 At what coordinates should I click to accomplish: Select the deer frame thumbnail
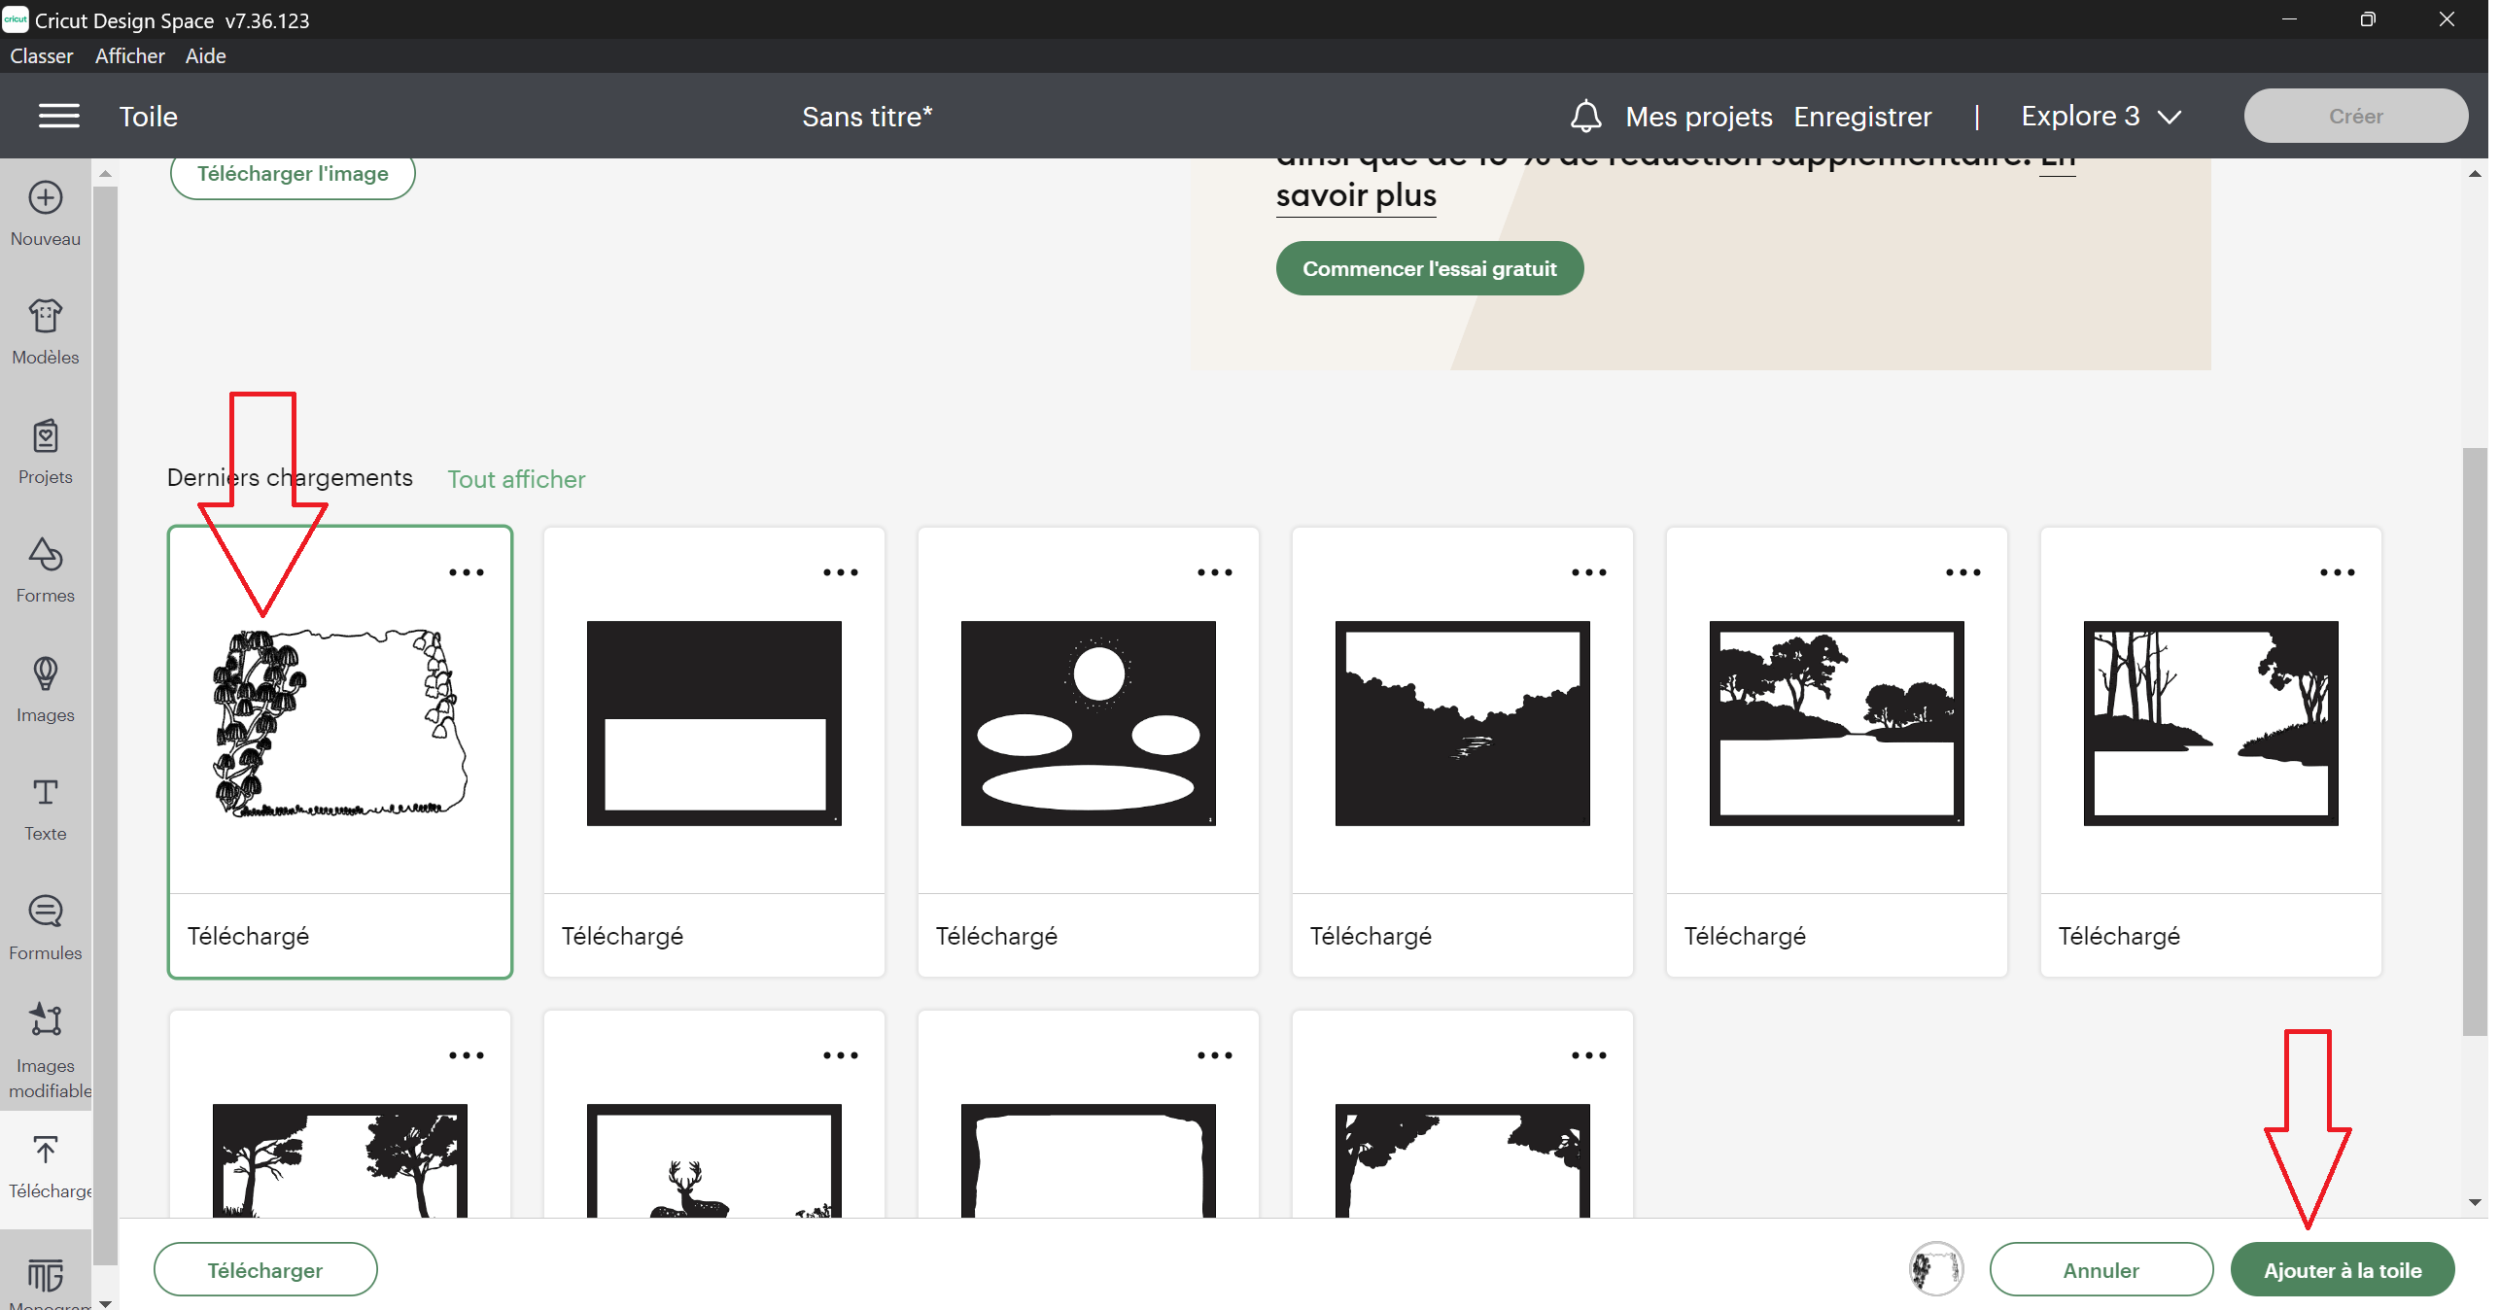click(x=714, y=1160)
